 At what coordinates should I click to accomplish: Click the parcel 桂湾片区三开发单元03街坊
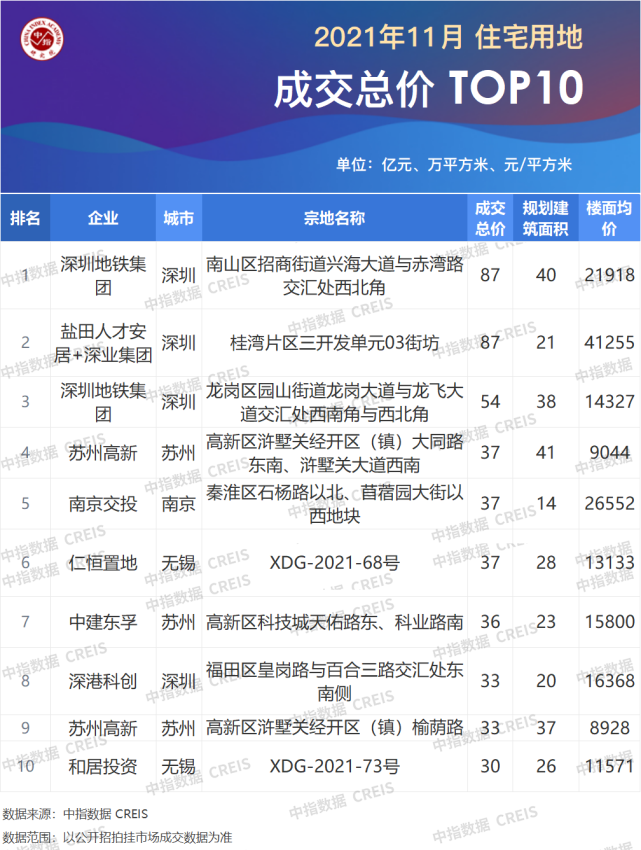pyautogui.click(x=334, y=343)
